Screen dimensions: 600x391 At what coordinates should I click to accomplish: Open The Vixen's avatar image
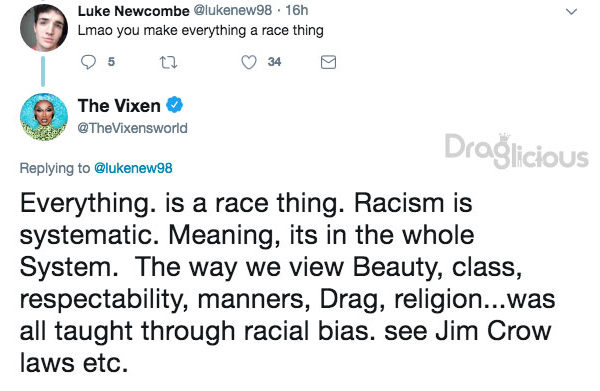click(44, 117)
